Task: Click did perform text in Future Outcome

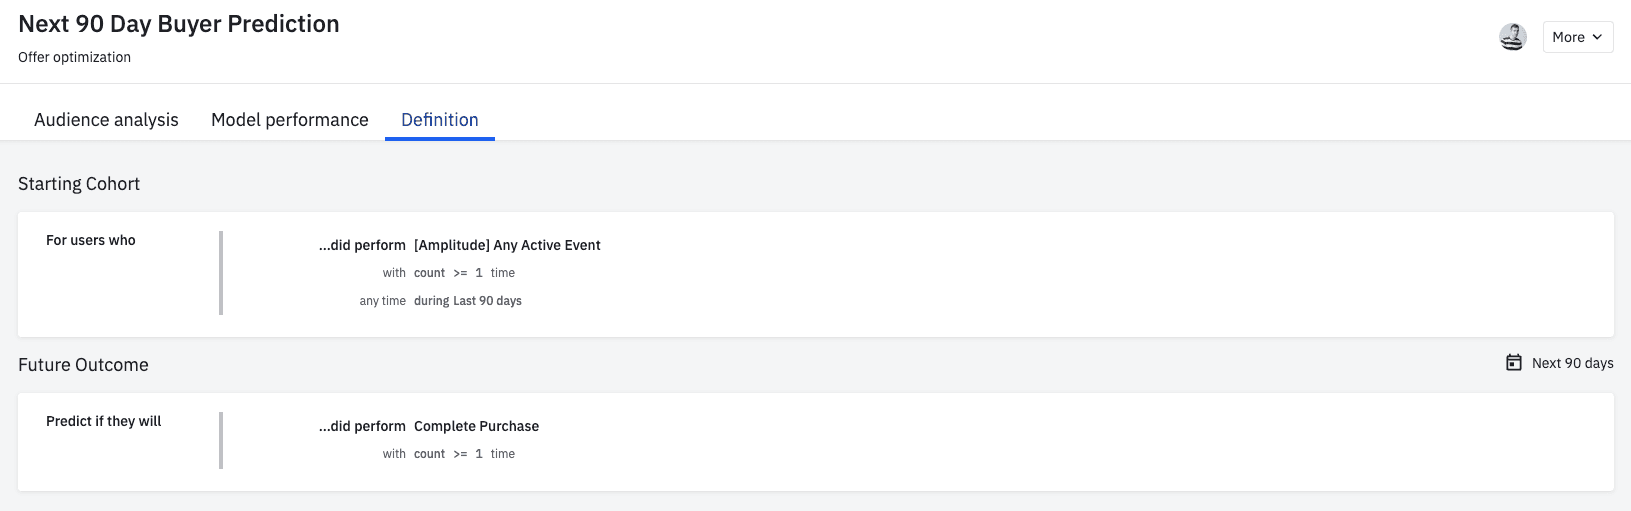Action: (x=362, y=426)
